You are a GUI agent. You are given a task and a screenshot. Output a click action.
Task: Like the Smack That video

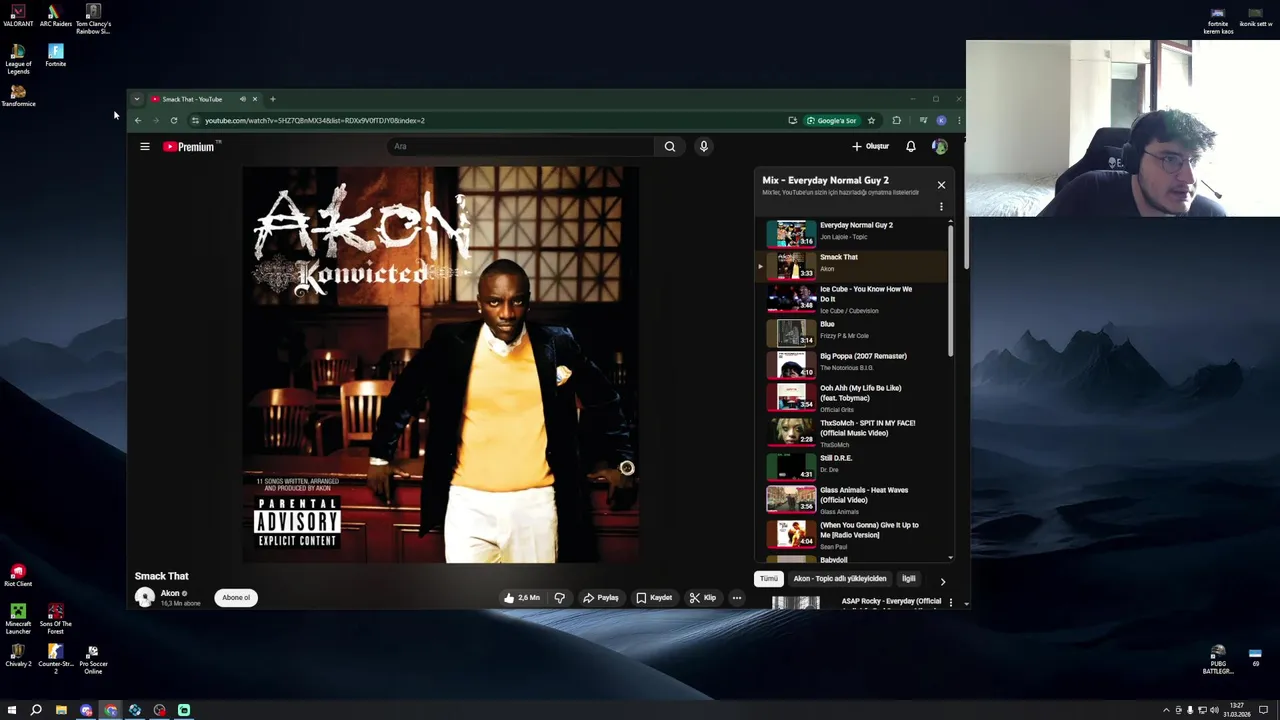tap(522, 598)
